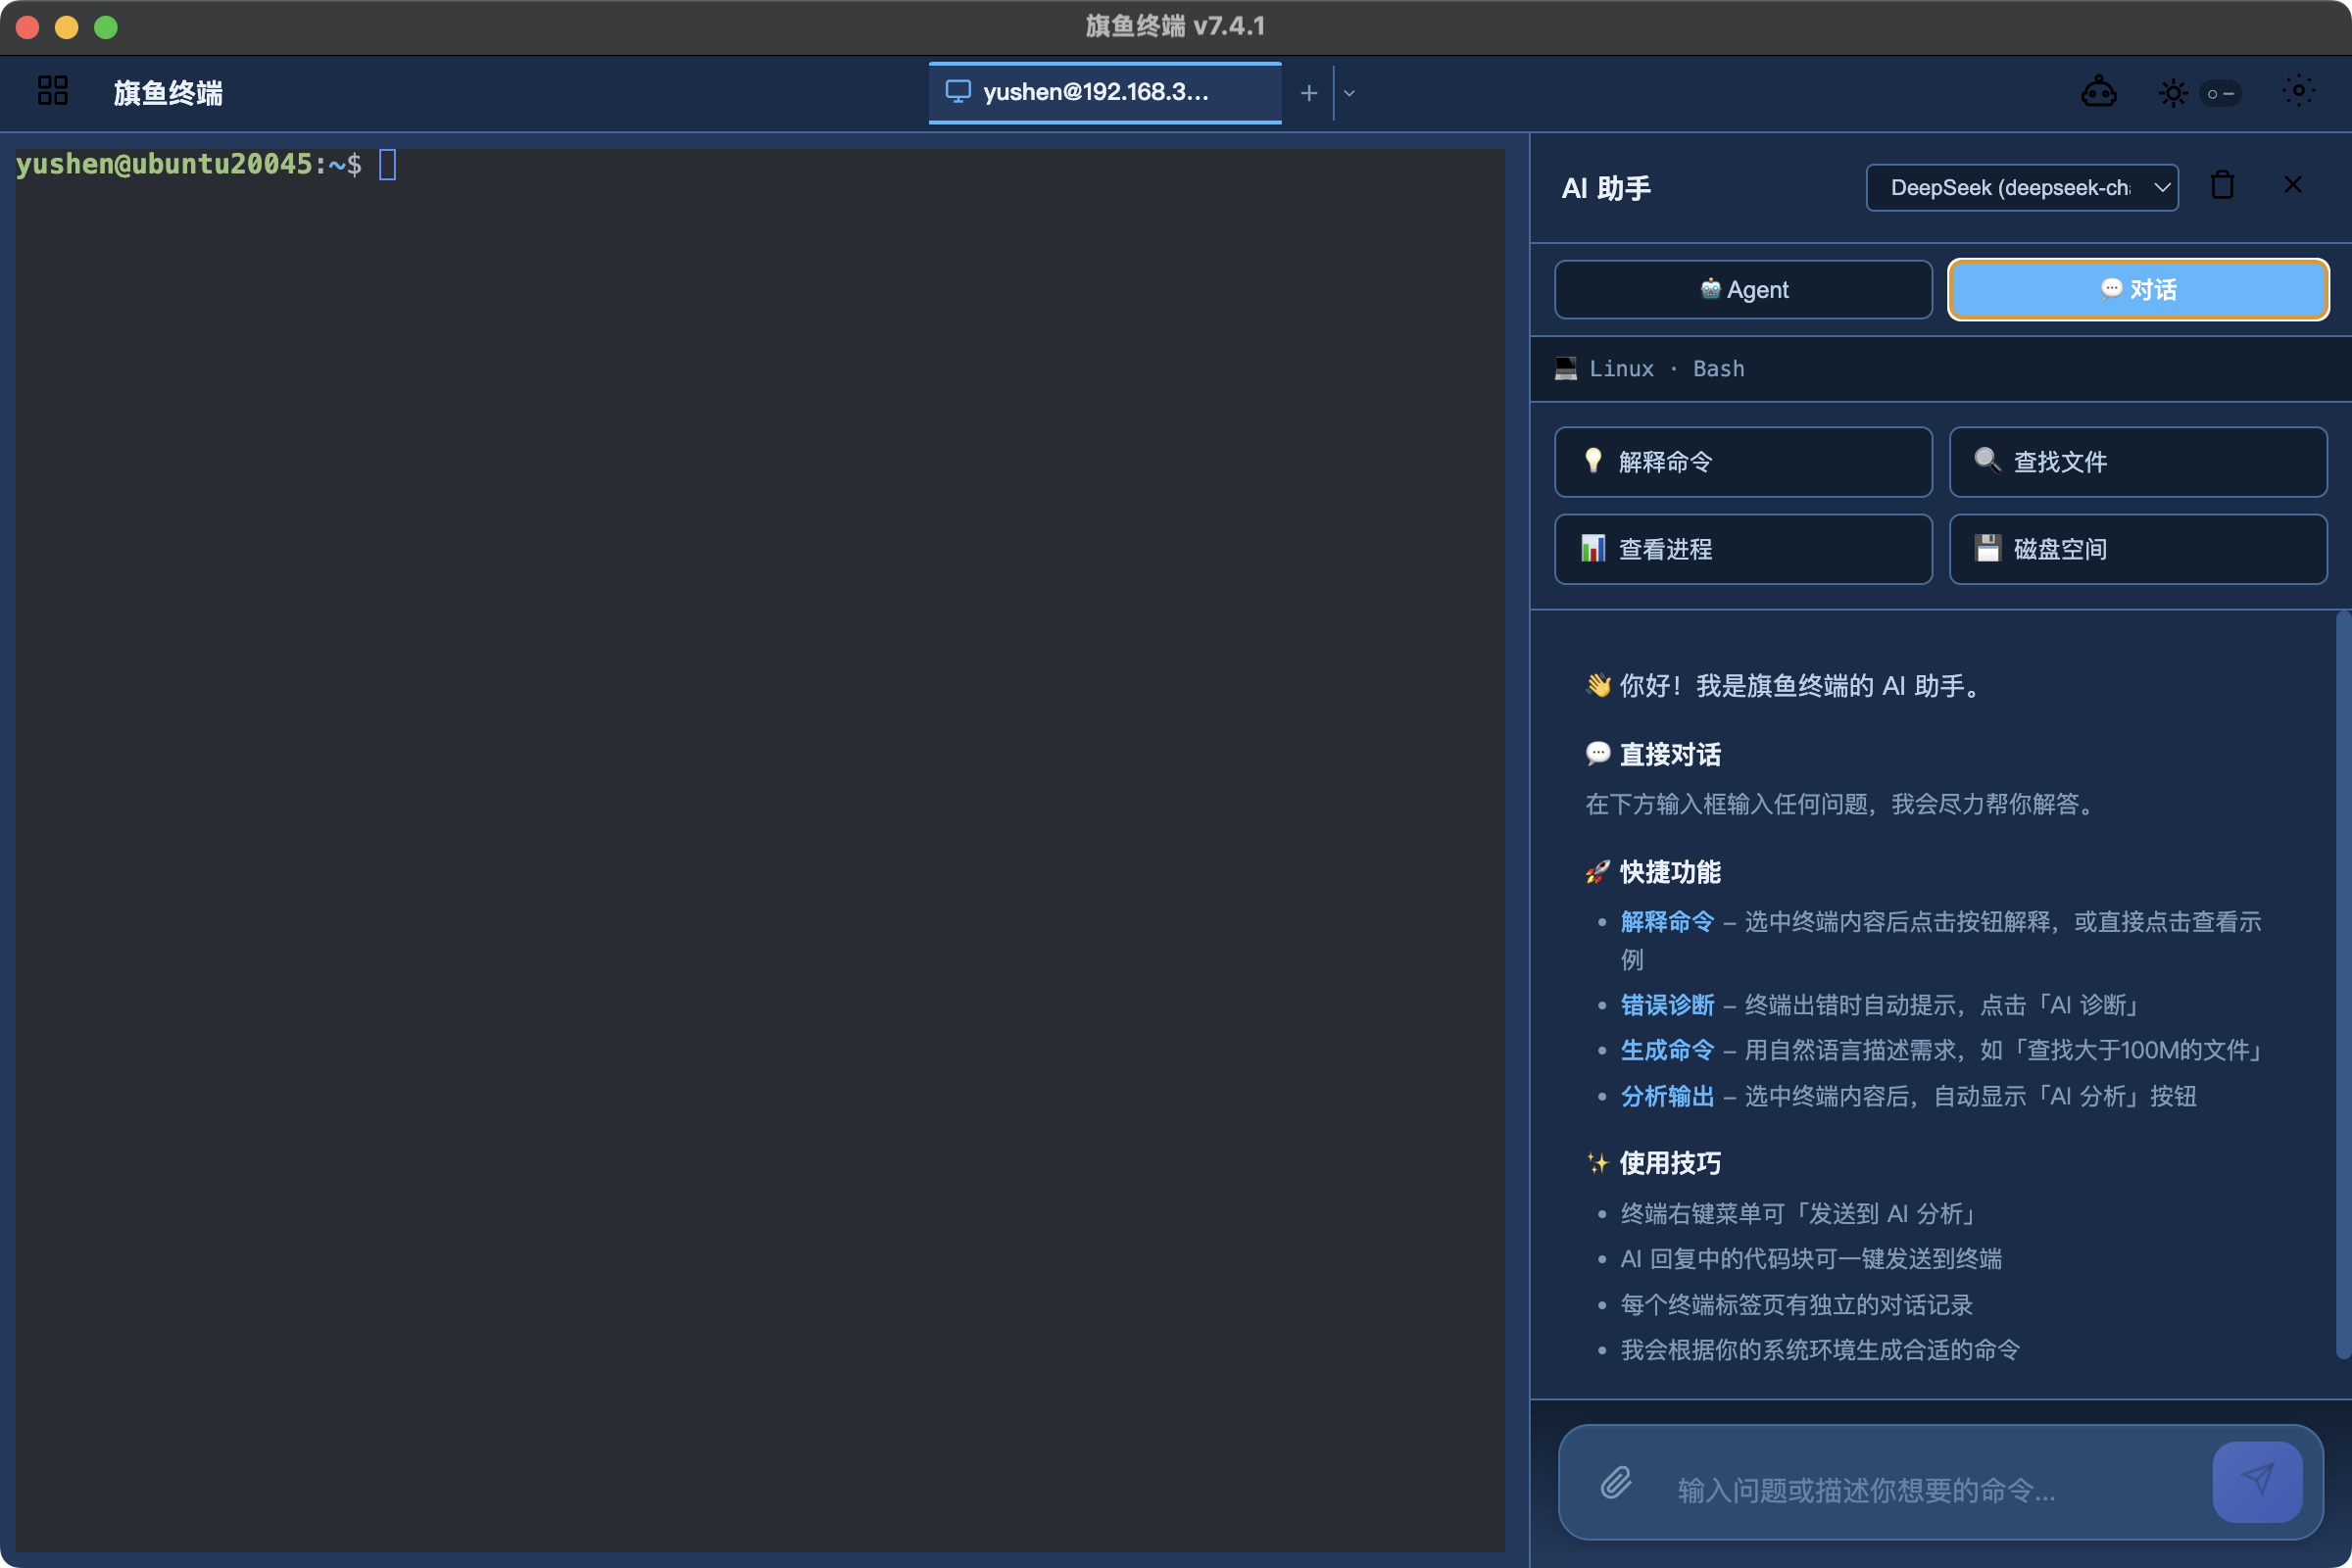Click the monitor icon in the terminal tab
Viewport: 2352px width, 1568px height.
point(960,91)
